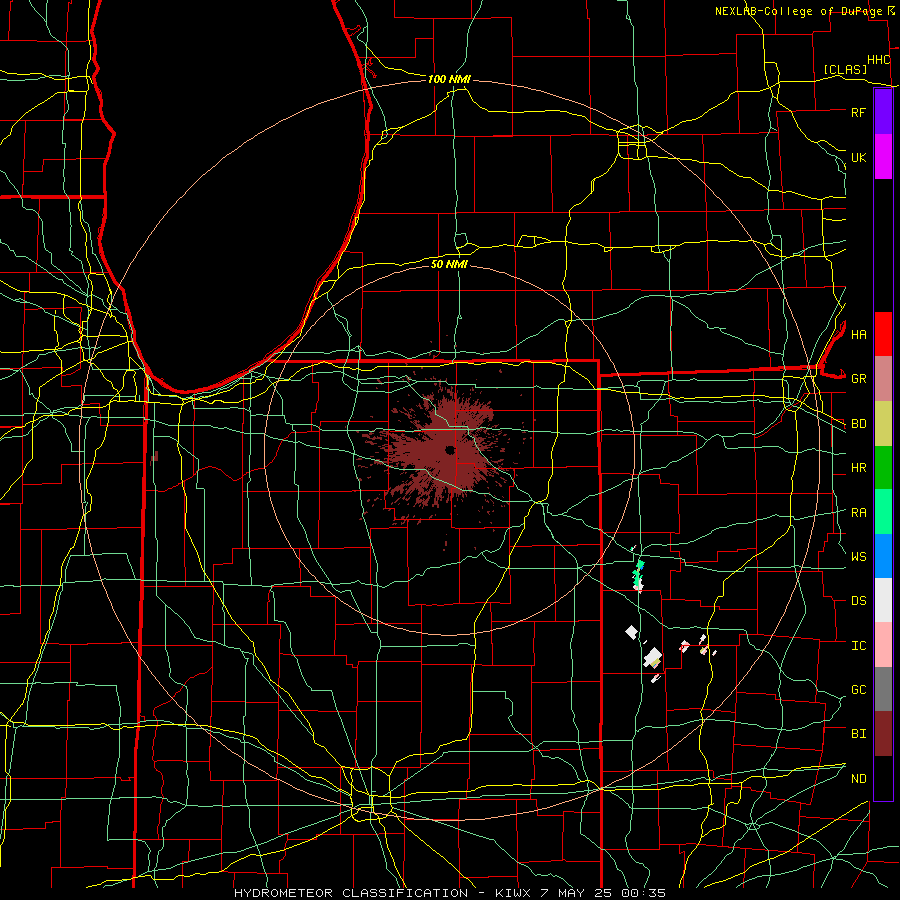Click the white DS legend color swatch

pyautogui.click(x=883, y=600)
